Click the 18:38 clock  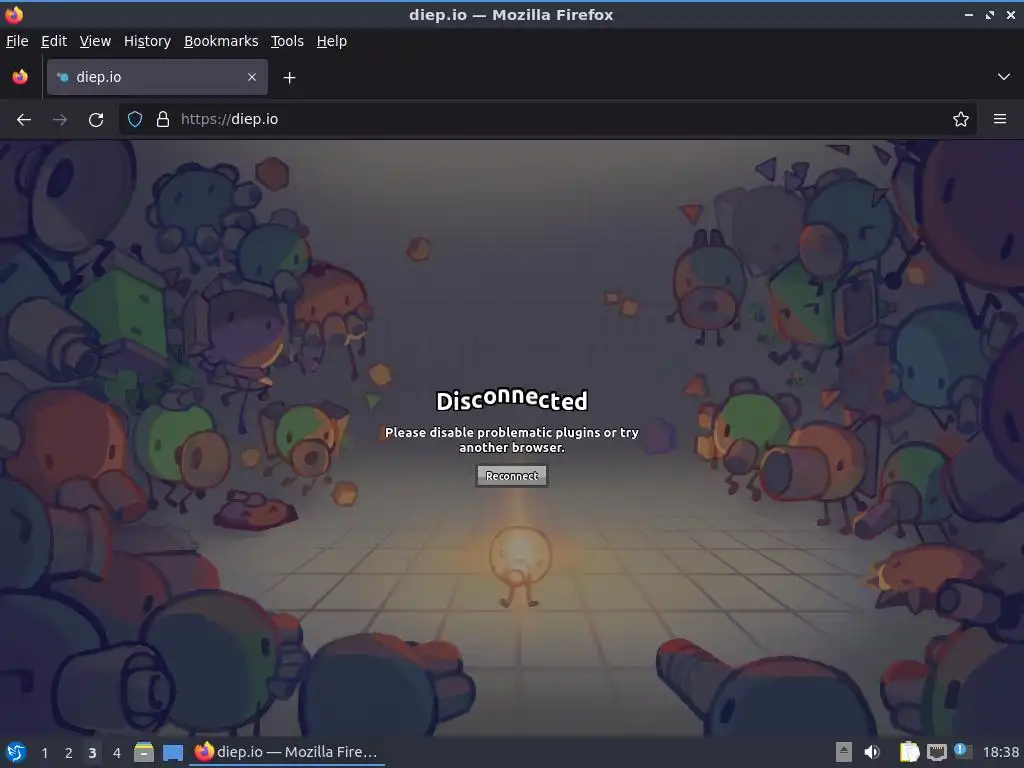1000,752
